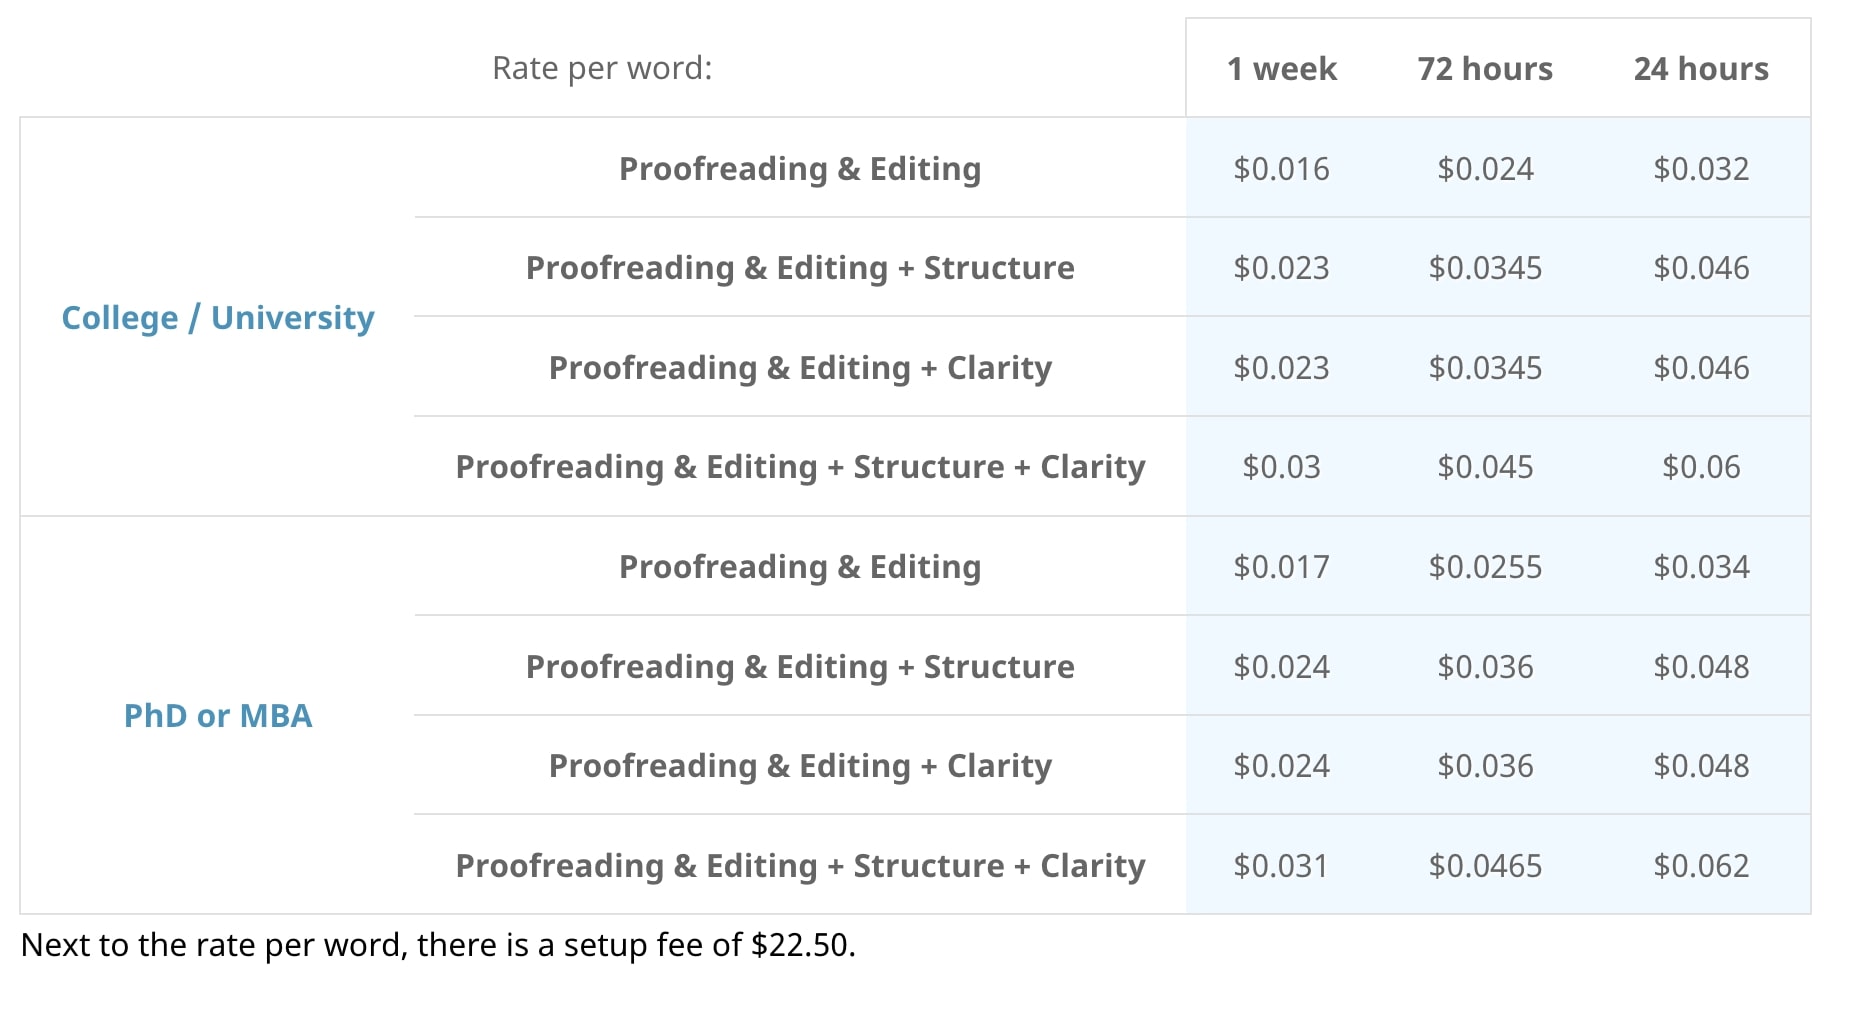Click the $0.031 one-week price

coord(1281,866)
